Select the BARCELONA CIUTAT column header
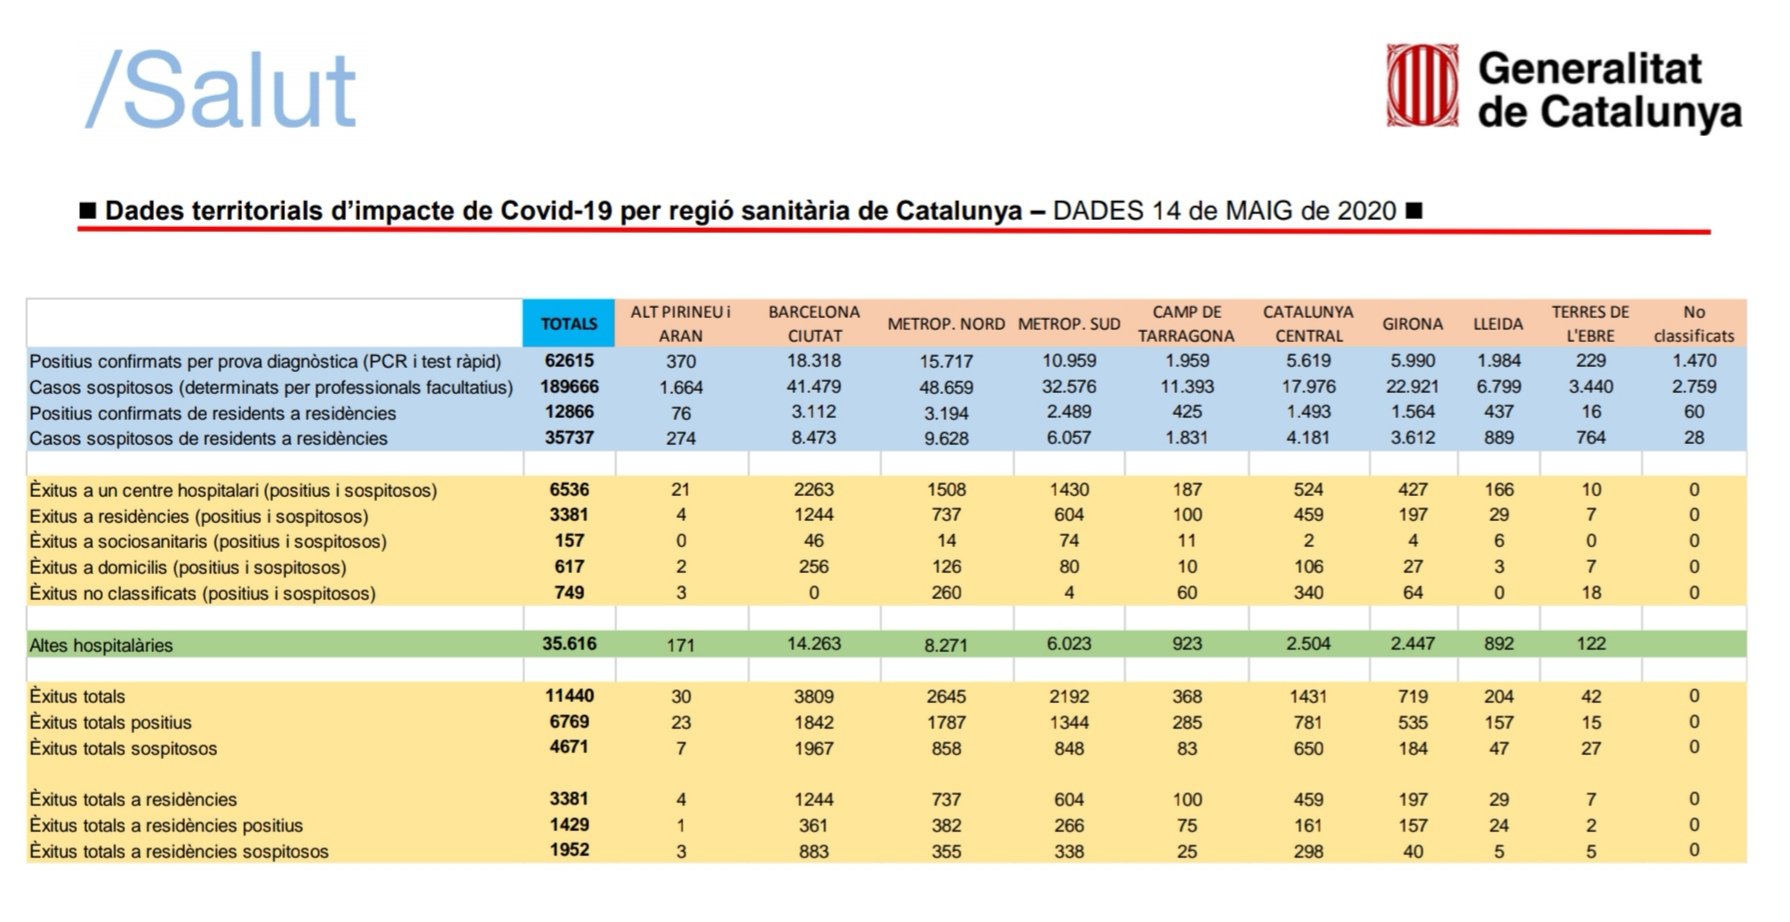Viewport: 1790px width, 922px height. coord(814,323)
